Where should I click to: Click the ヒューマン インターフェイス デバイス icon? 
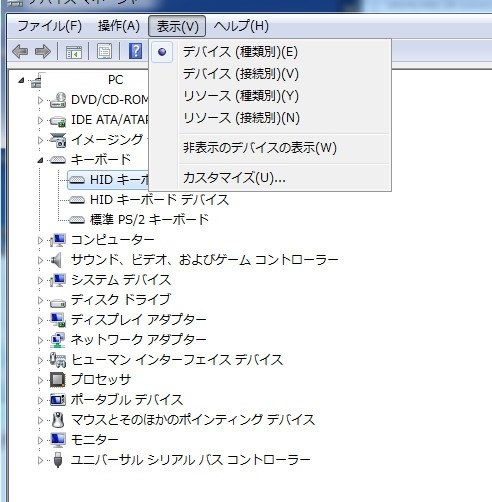pos(58,360)
